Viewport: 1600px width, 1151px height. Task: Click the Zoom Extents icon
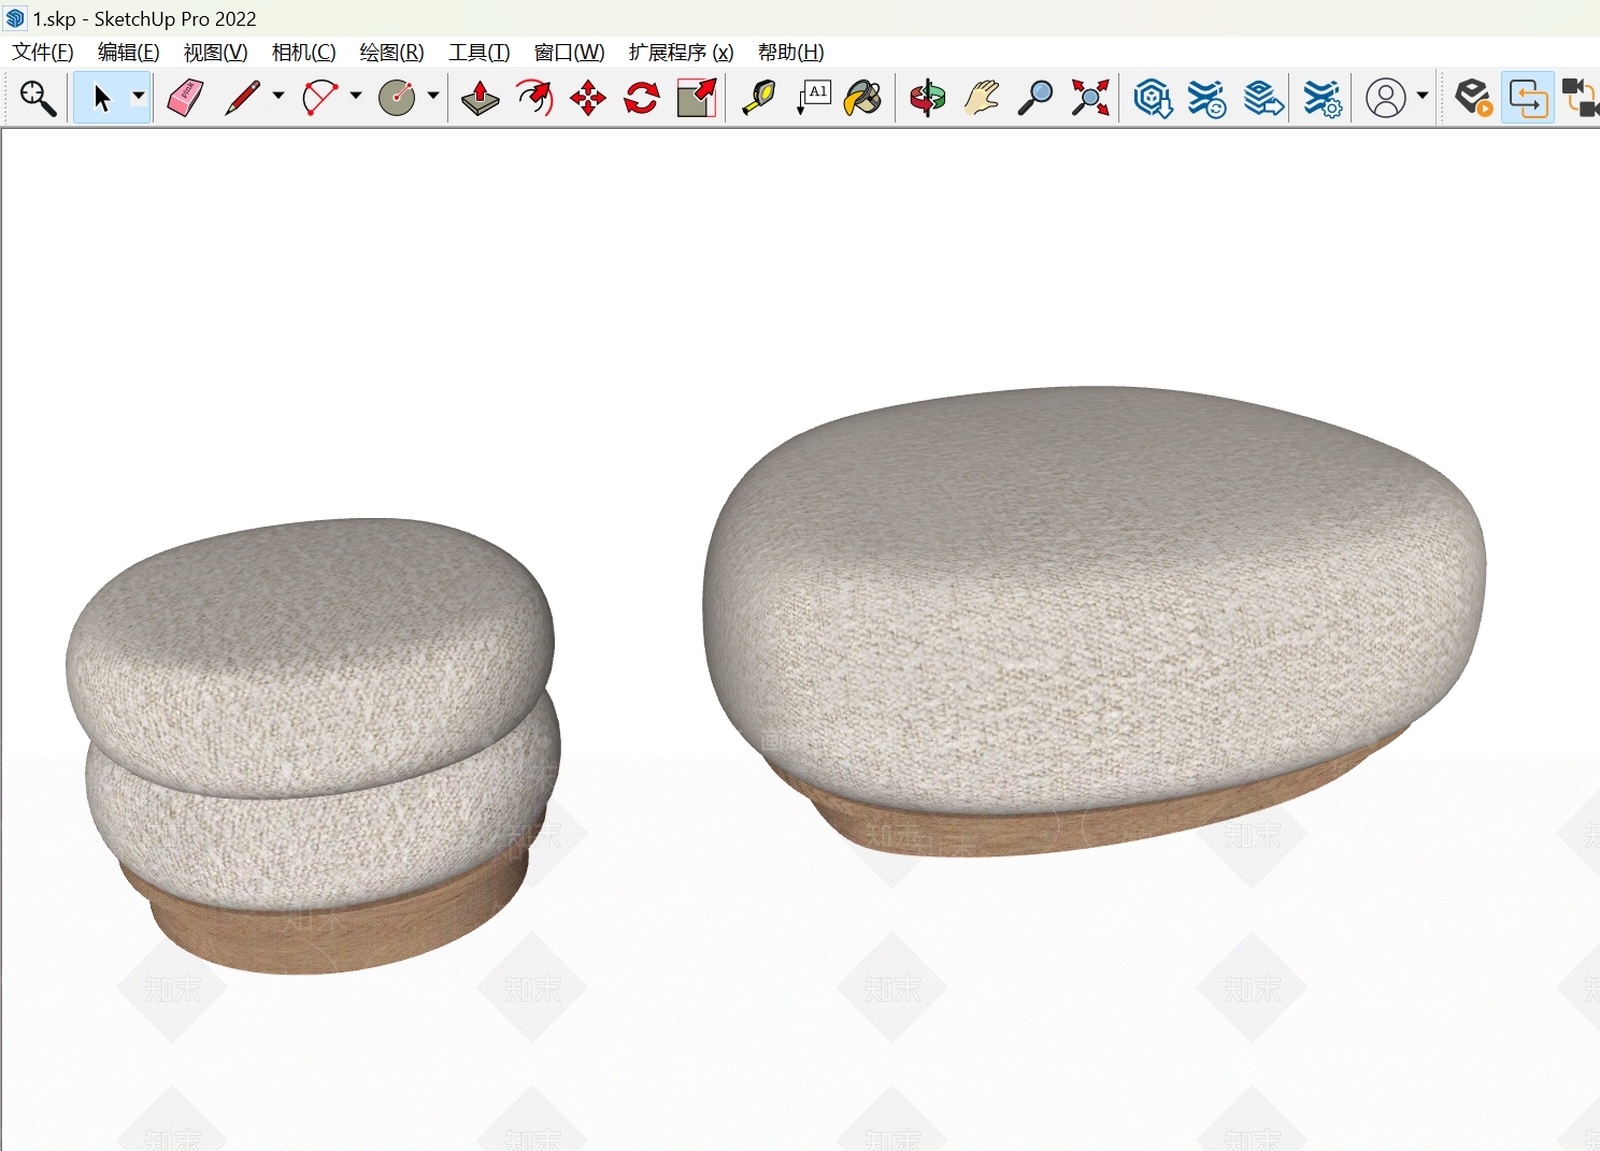[x=1090, y=98]
